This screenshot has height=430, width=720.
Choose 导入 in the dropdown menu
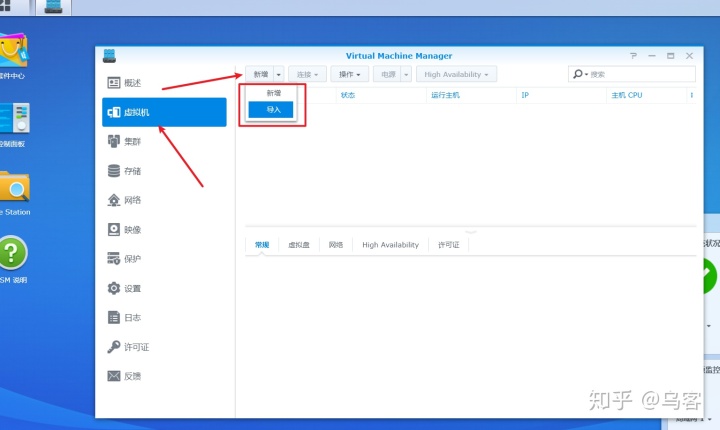[x=271, y=110]
